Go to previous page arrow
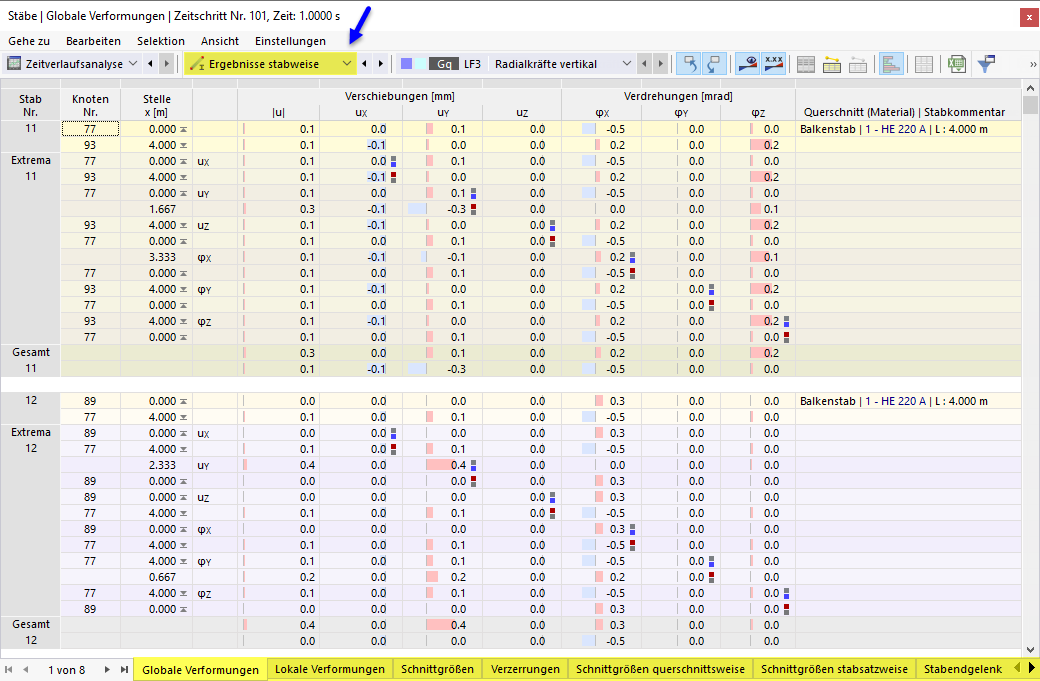The image size is (1040, 681). 26,670
